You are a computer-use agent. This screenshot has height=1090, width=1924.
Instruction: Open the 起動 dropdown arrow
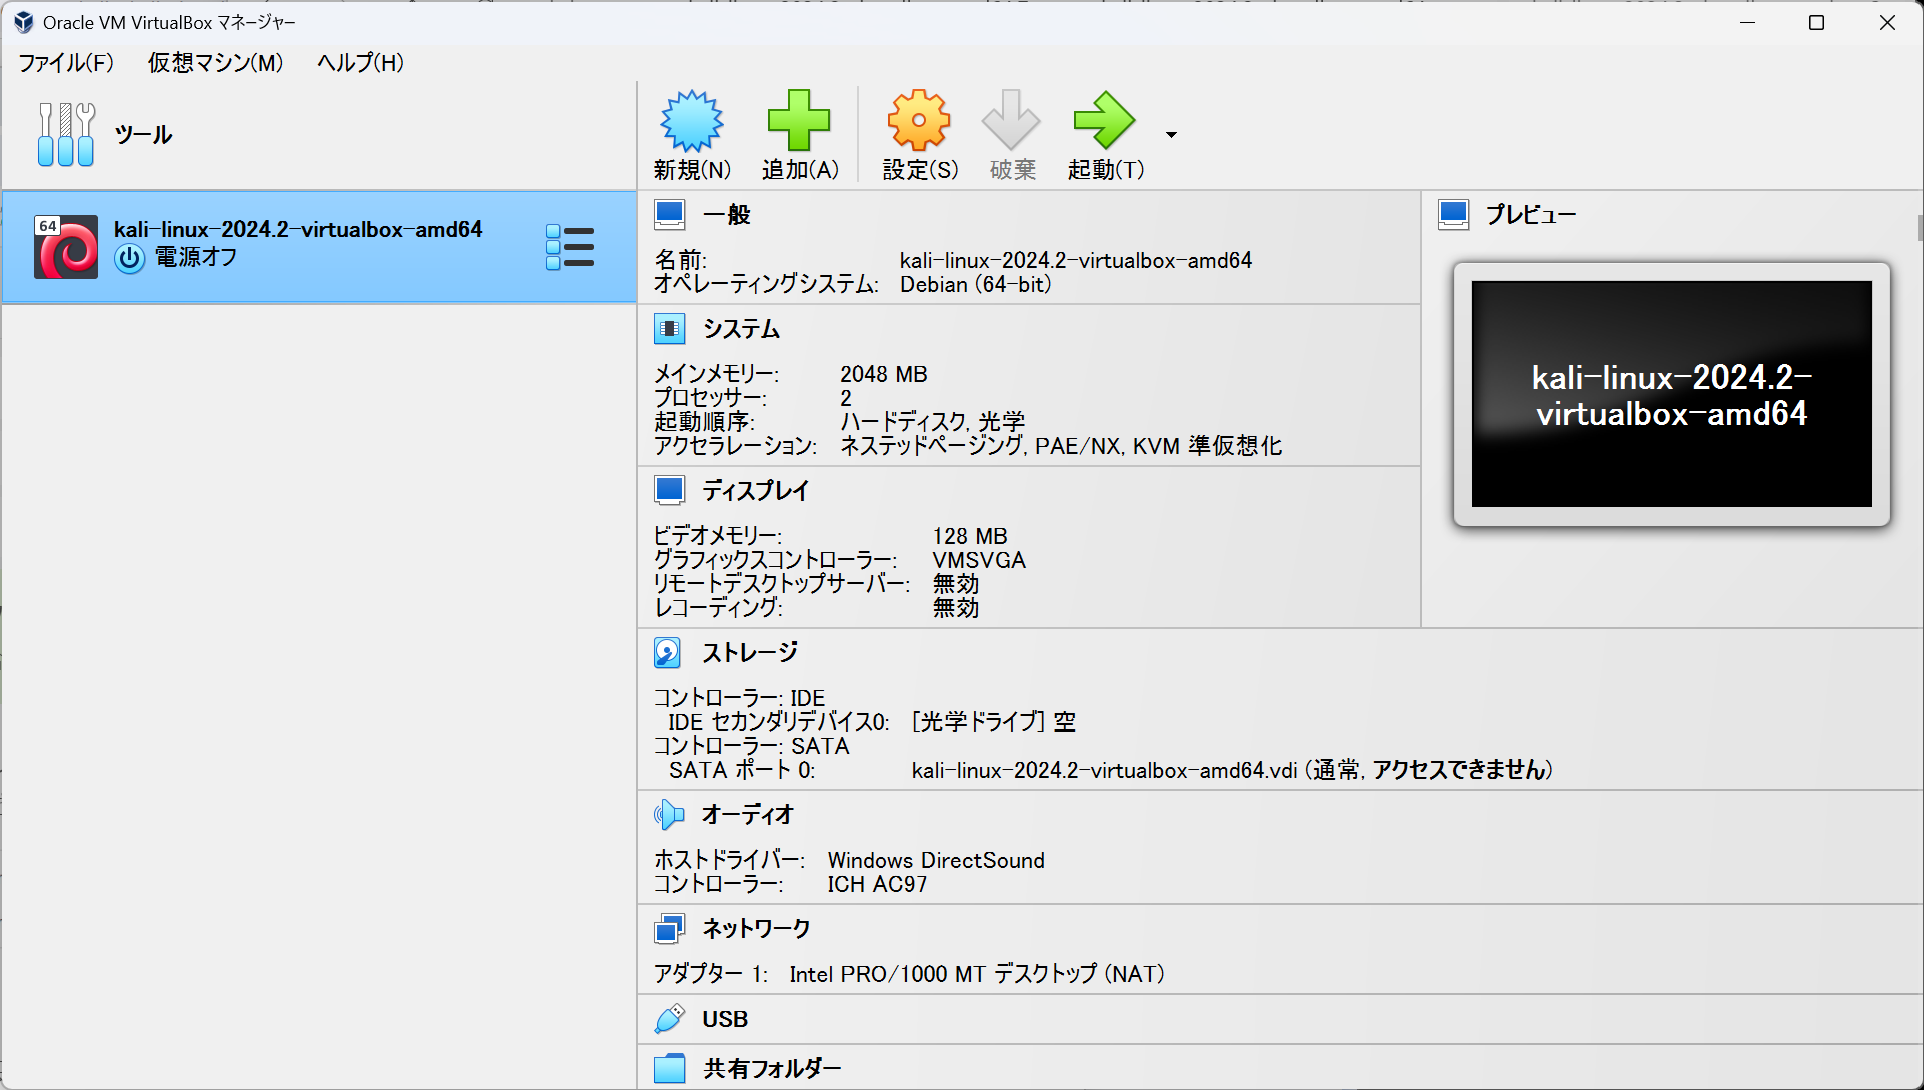[1170, 133]
